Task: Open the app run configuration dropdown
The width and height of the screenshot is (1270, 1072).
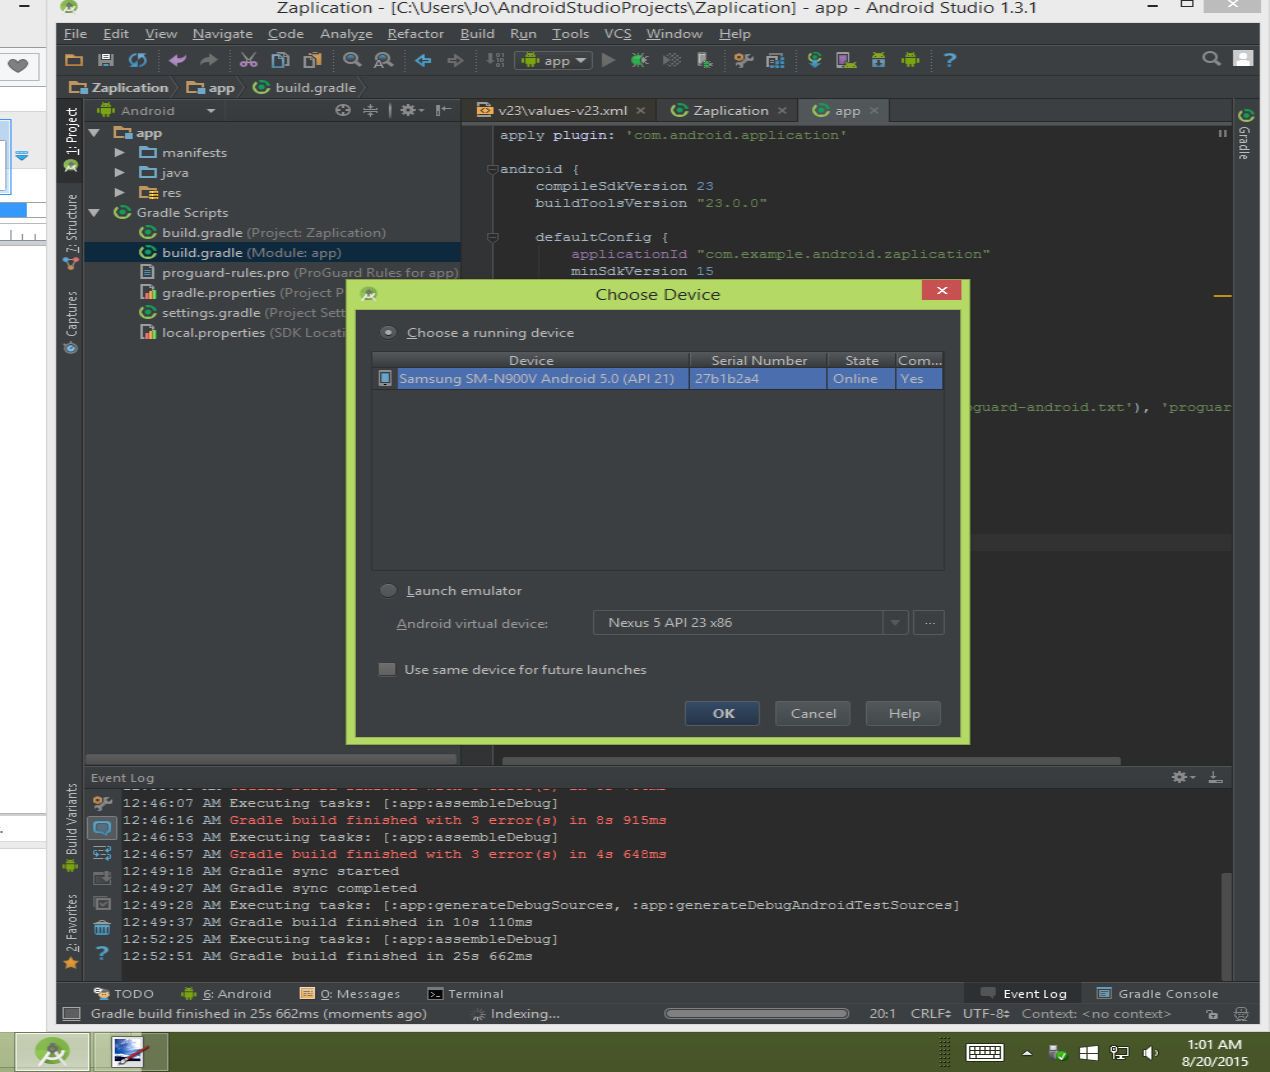Action: pyautogui.click(x=554, y=60)
